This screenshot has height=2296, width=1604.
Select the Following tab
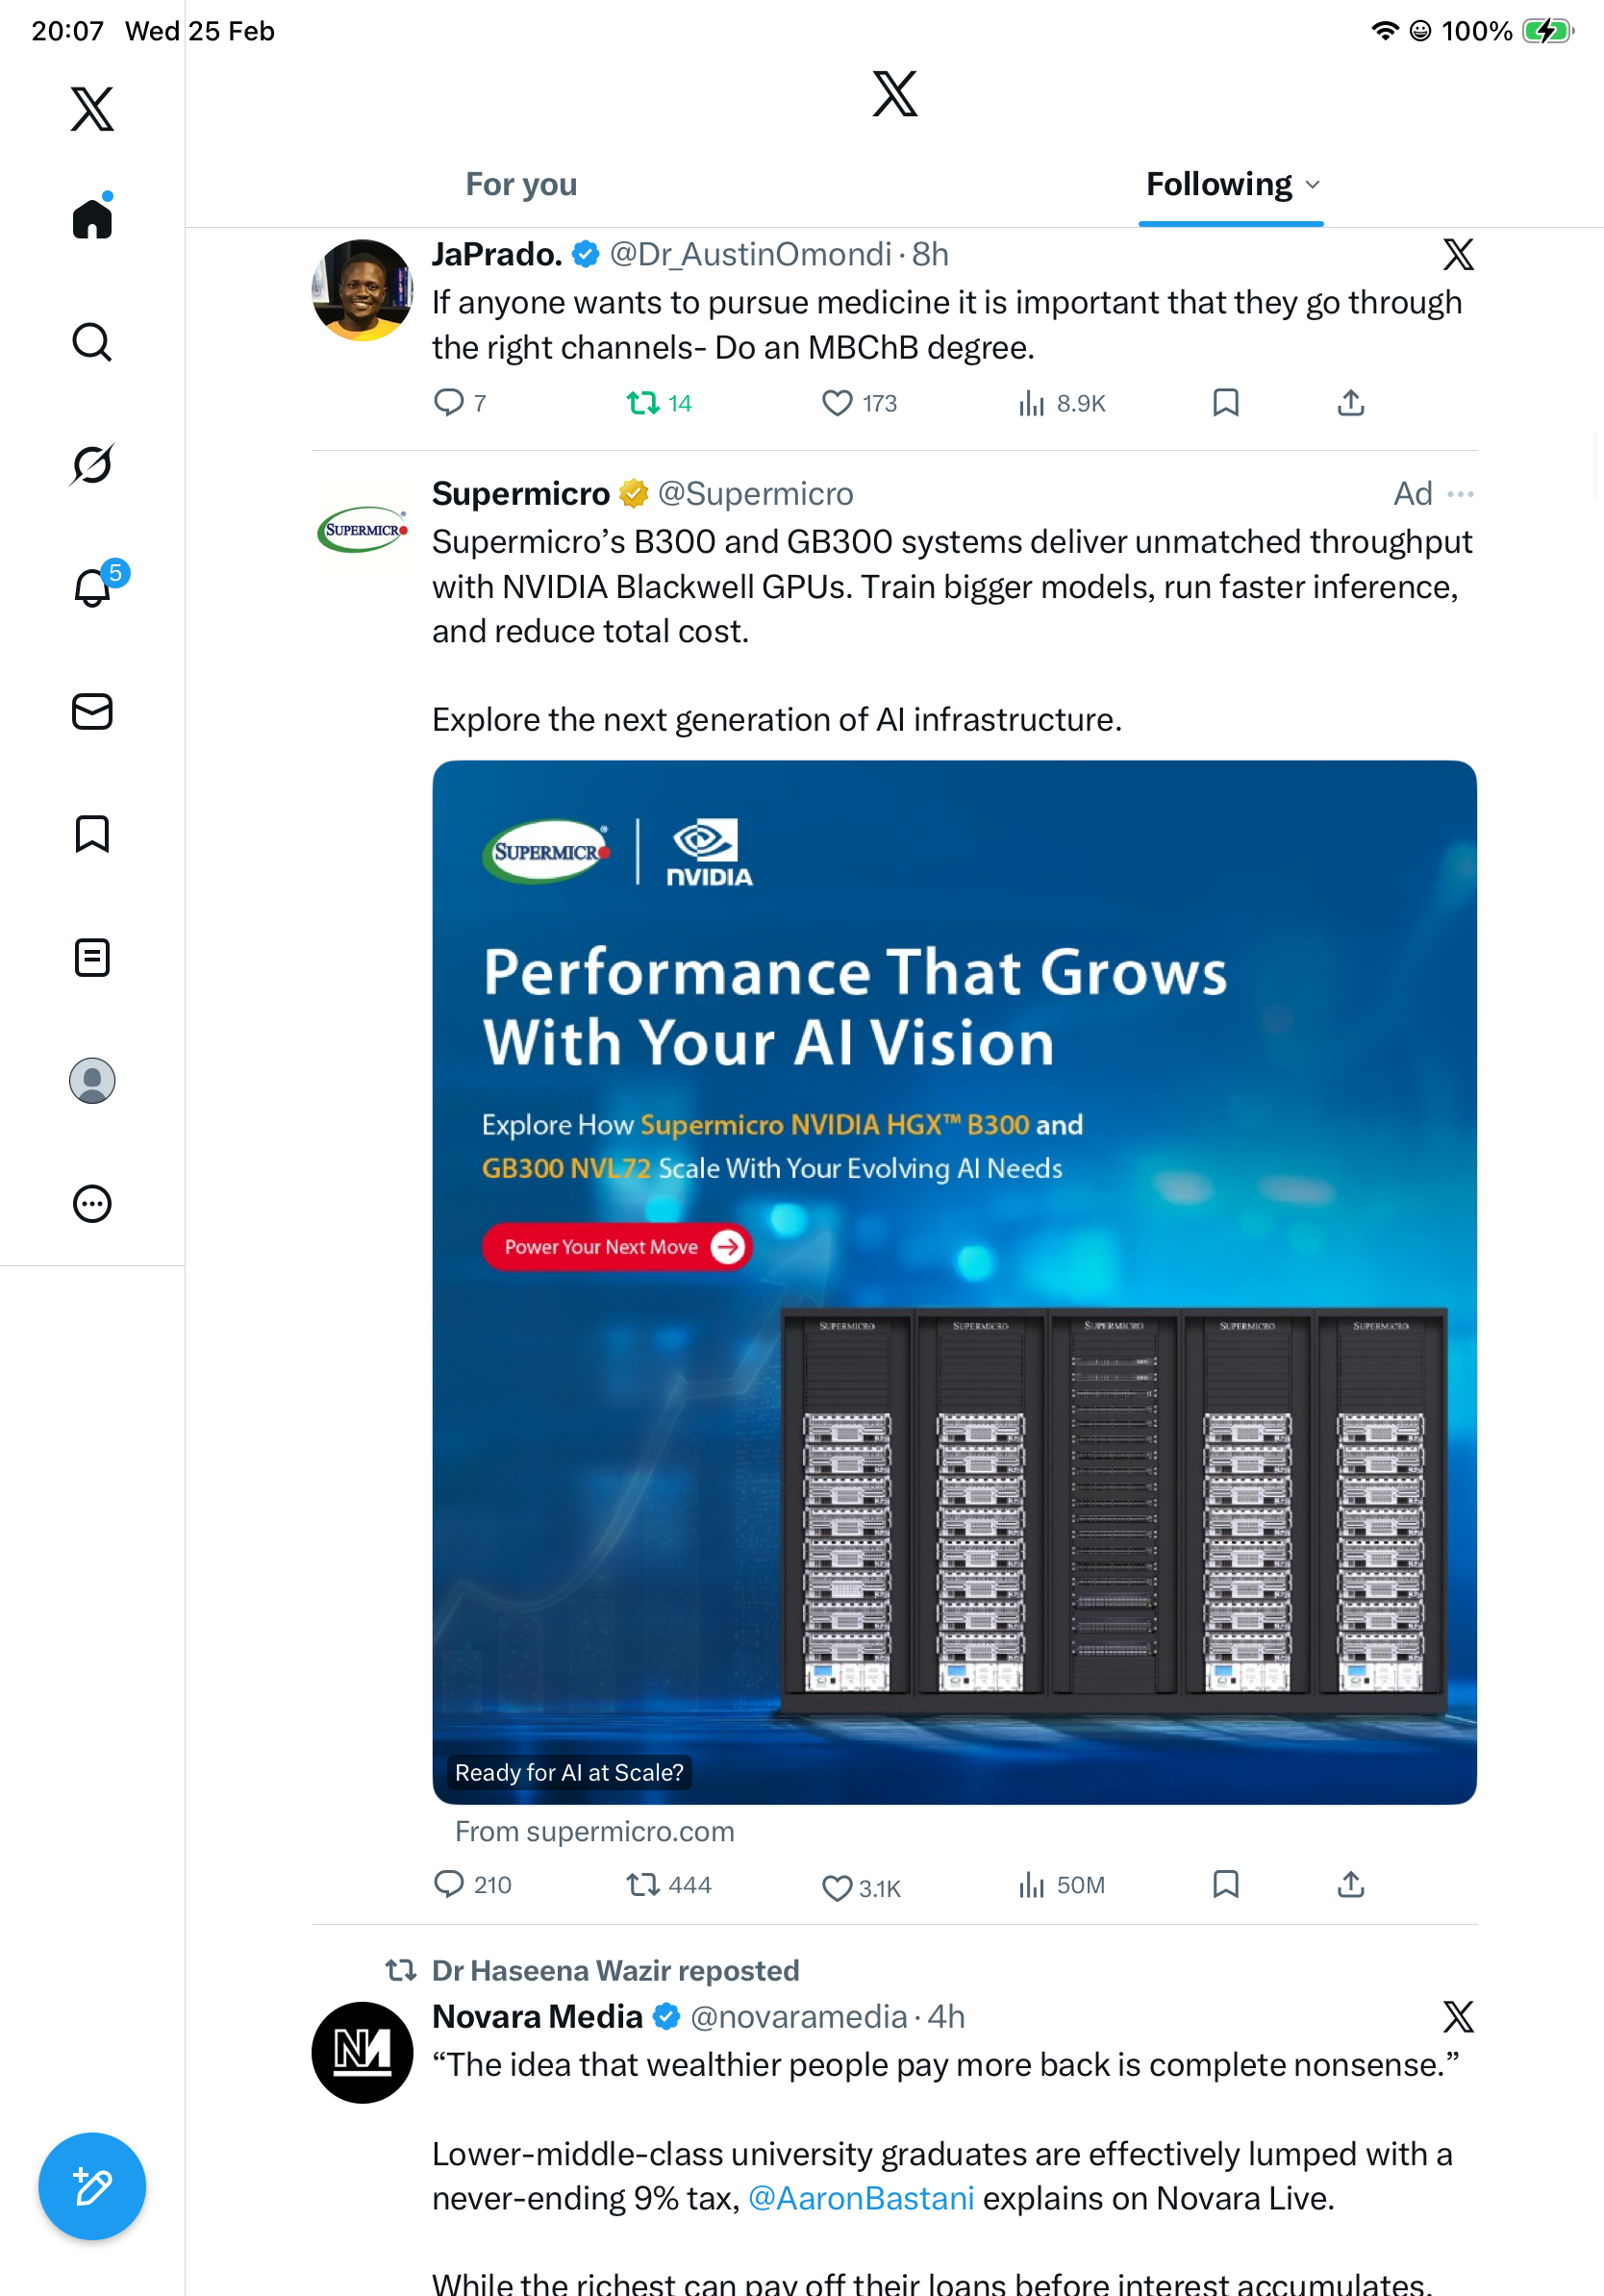point(1218,185)
